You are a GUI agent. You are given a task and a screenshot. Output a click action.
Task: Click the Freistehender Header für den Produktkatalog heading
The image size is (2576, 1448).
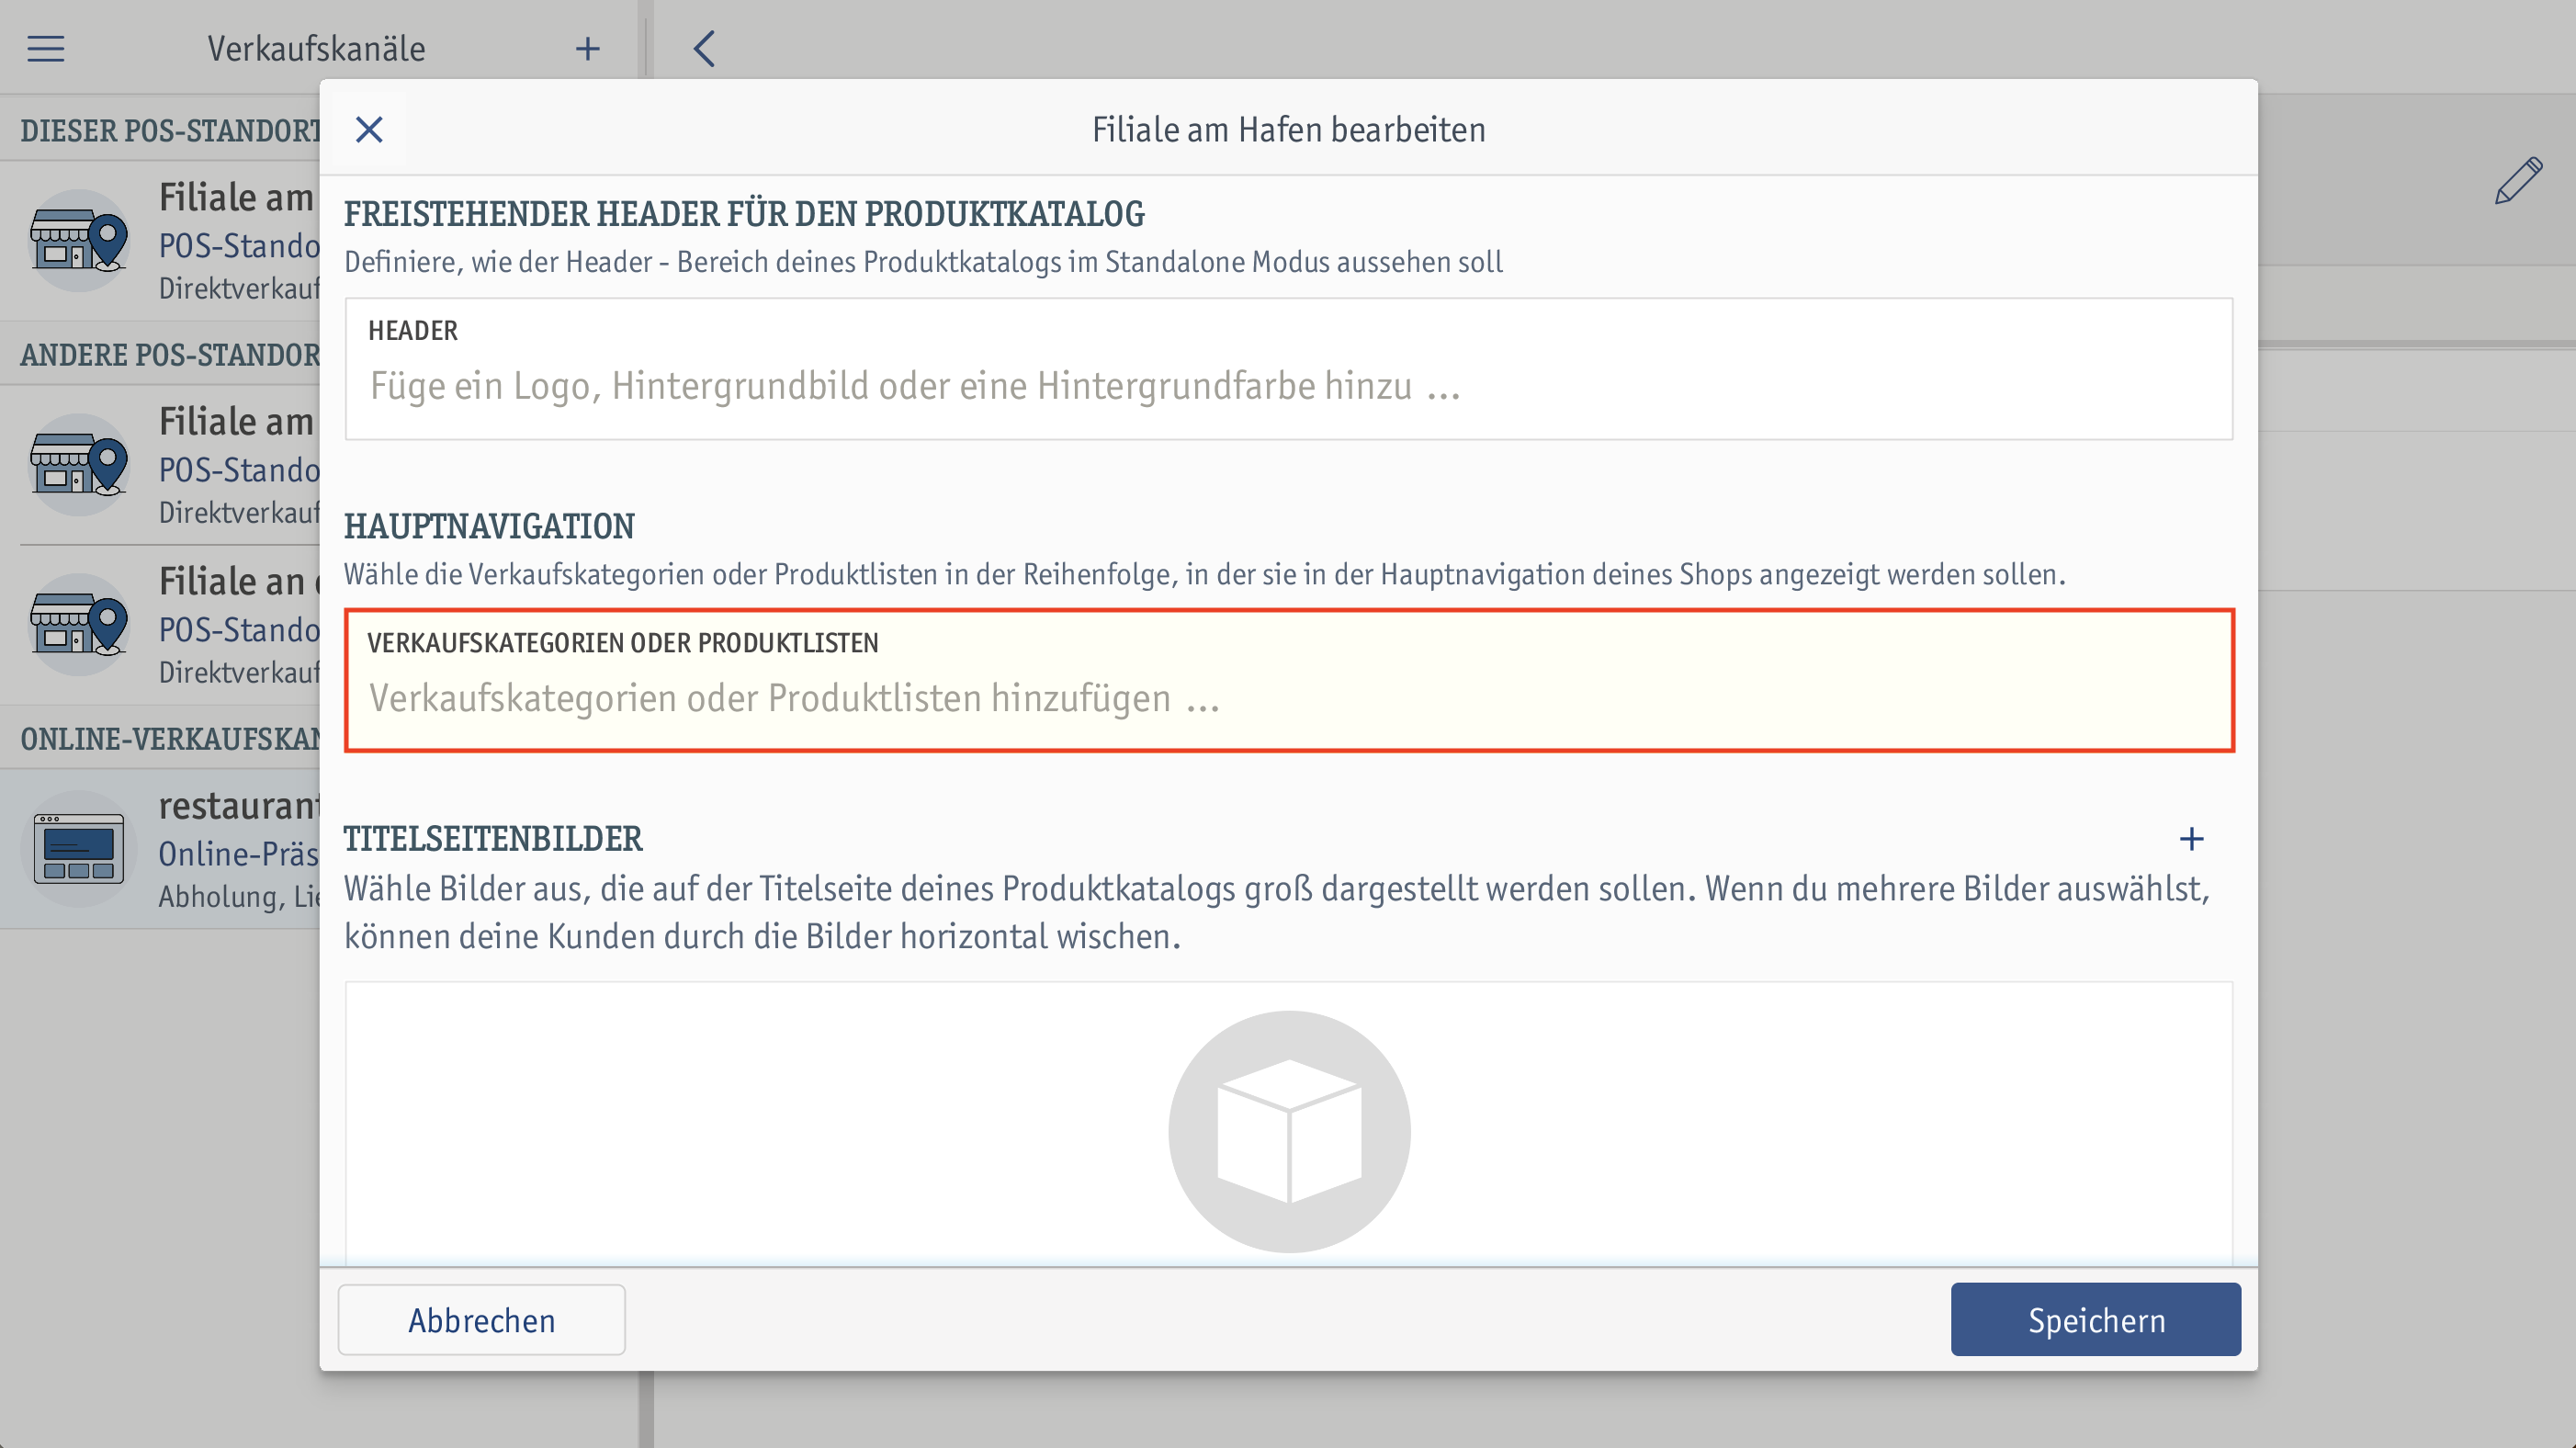click(x=744, y=213)
